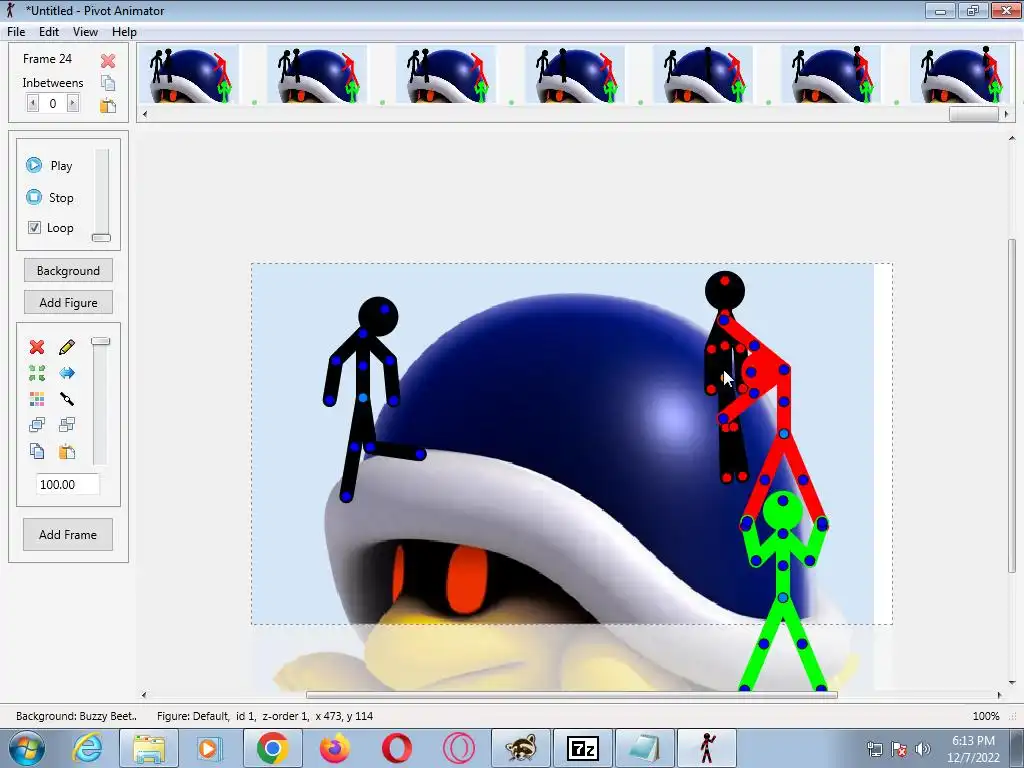This screenshot has height=768, width=1024.
Task: Click the Inbetweens value field
Action: click(x=53, y=103)
